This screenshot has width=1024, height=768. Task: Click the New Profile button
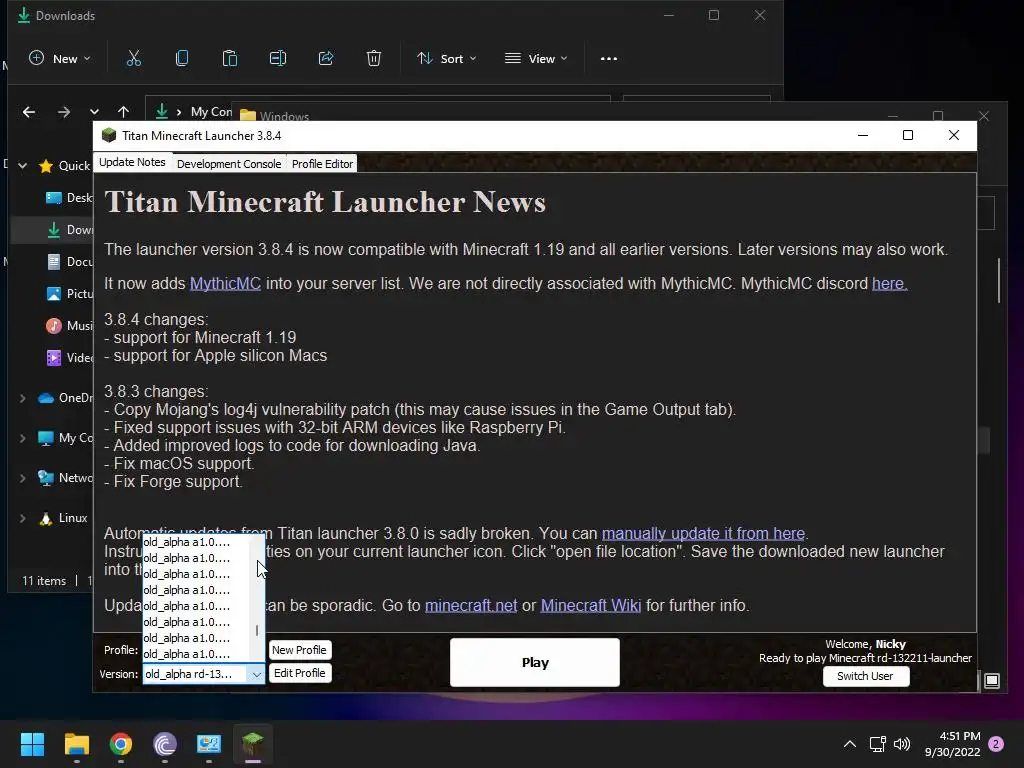[x=299, y=650]
